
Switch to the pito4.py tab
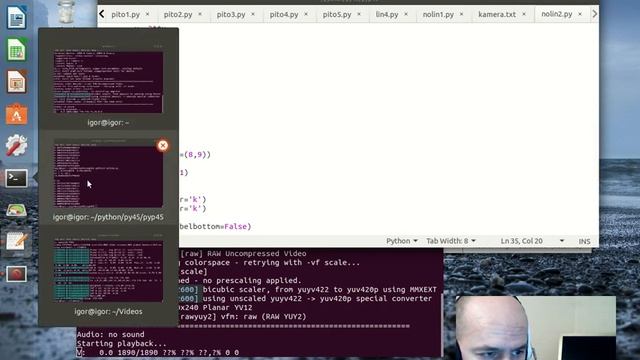point(284,14)
